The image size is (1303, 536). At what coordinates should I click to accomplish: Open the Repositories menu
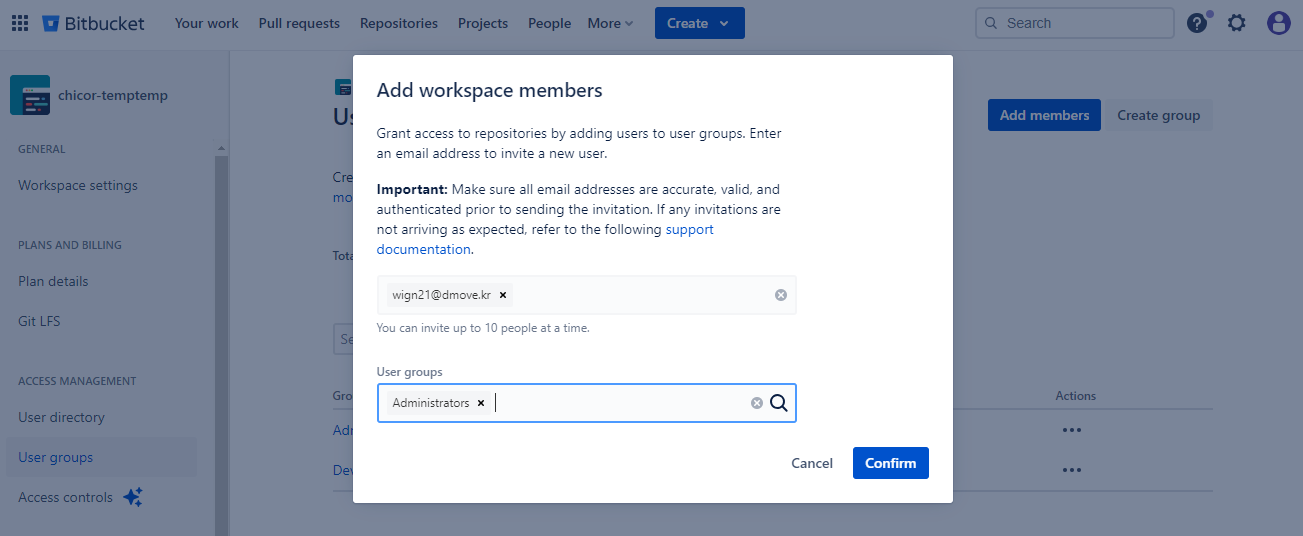[x=399, y=23]
